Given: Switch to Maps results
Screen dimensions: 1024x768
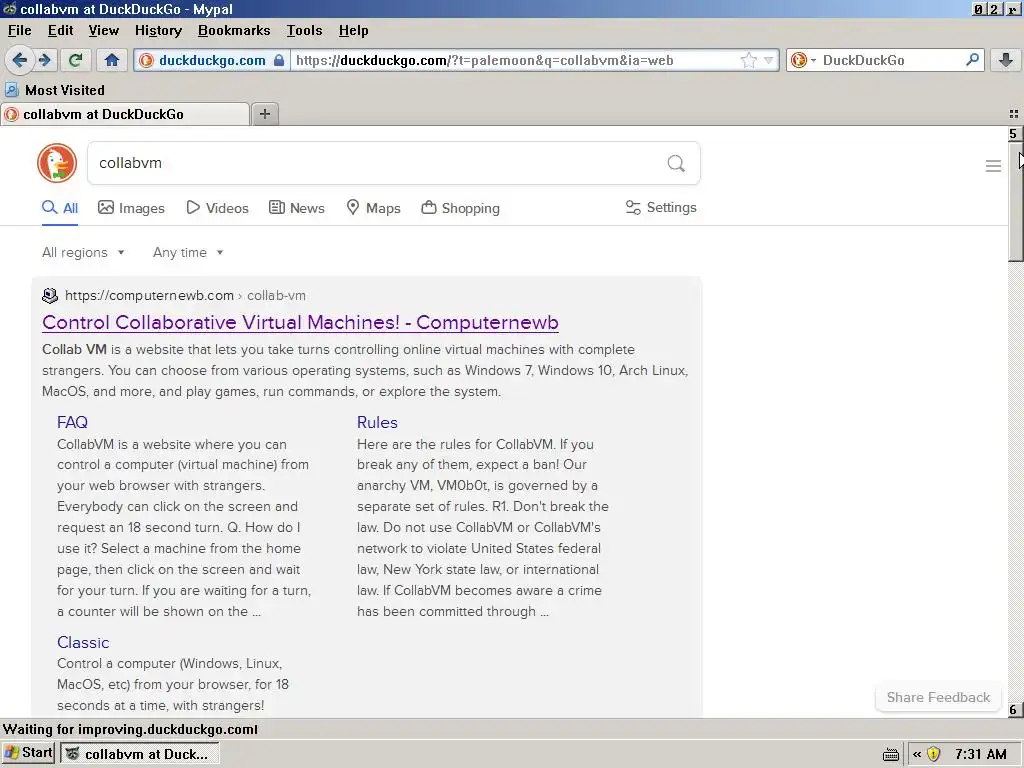Looking at the screenshot, I should [373, 208].
